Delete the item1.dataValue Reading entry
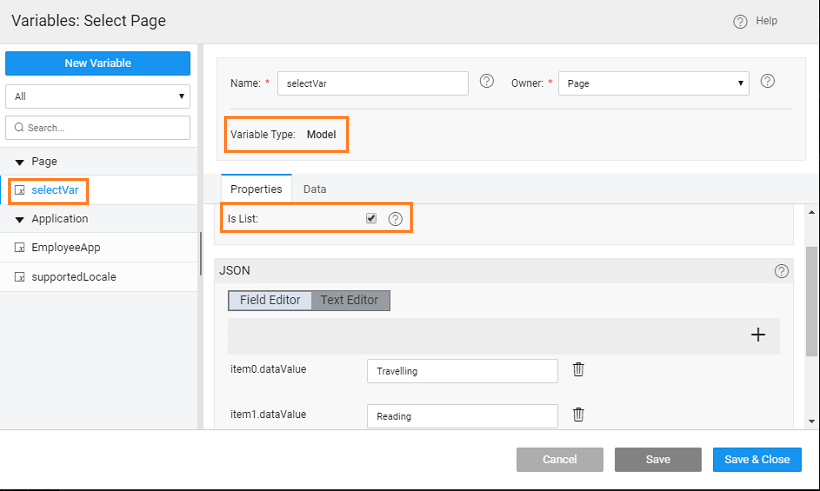Image resolution: width=820 pixels, height=491 pixels. pos(578,415)
